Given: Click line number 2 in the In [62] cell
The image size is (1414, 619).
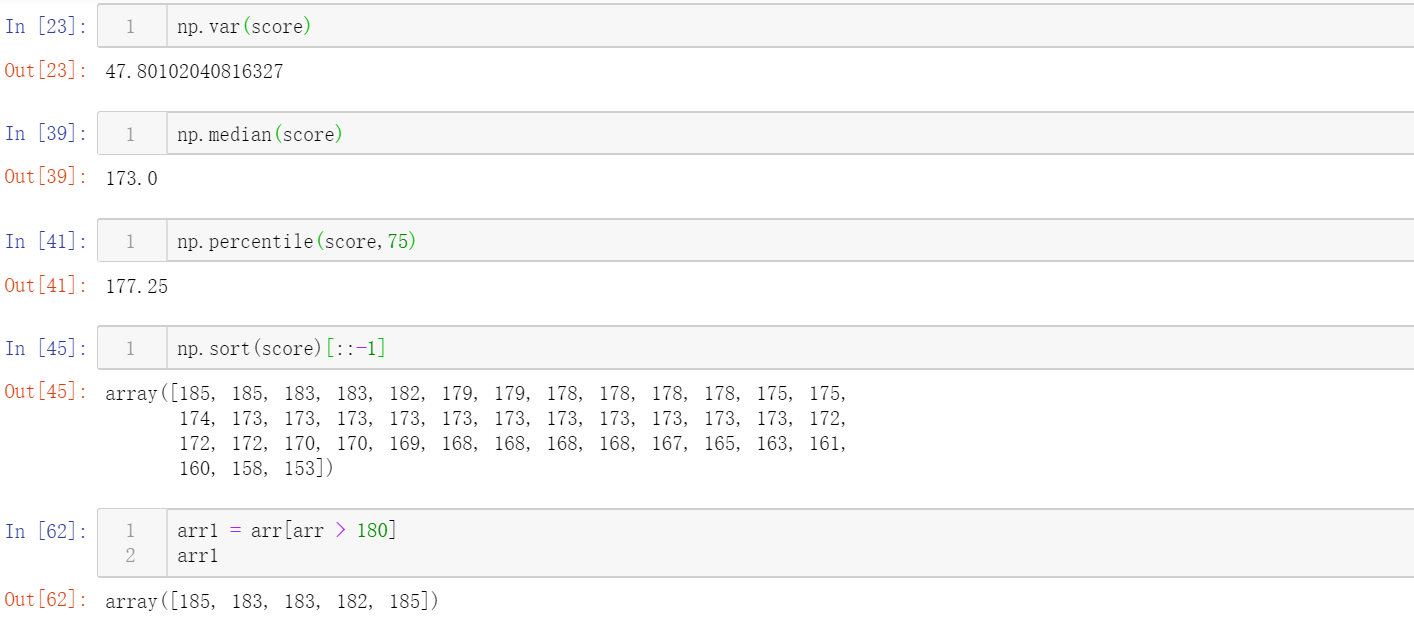Looking at the screenshot, I should (130, 555).
